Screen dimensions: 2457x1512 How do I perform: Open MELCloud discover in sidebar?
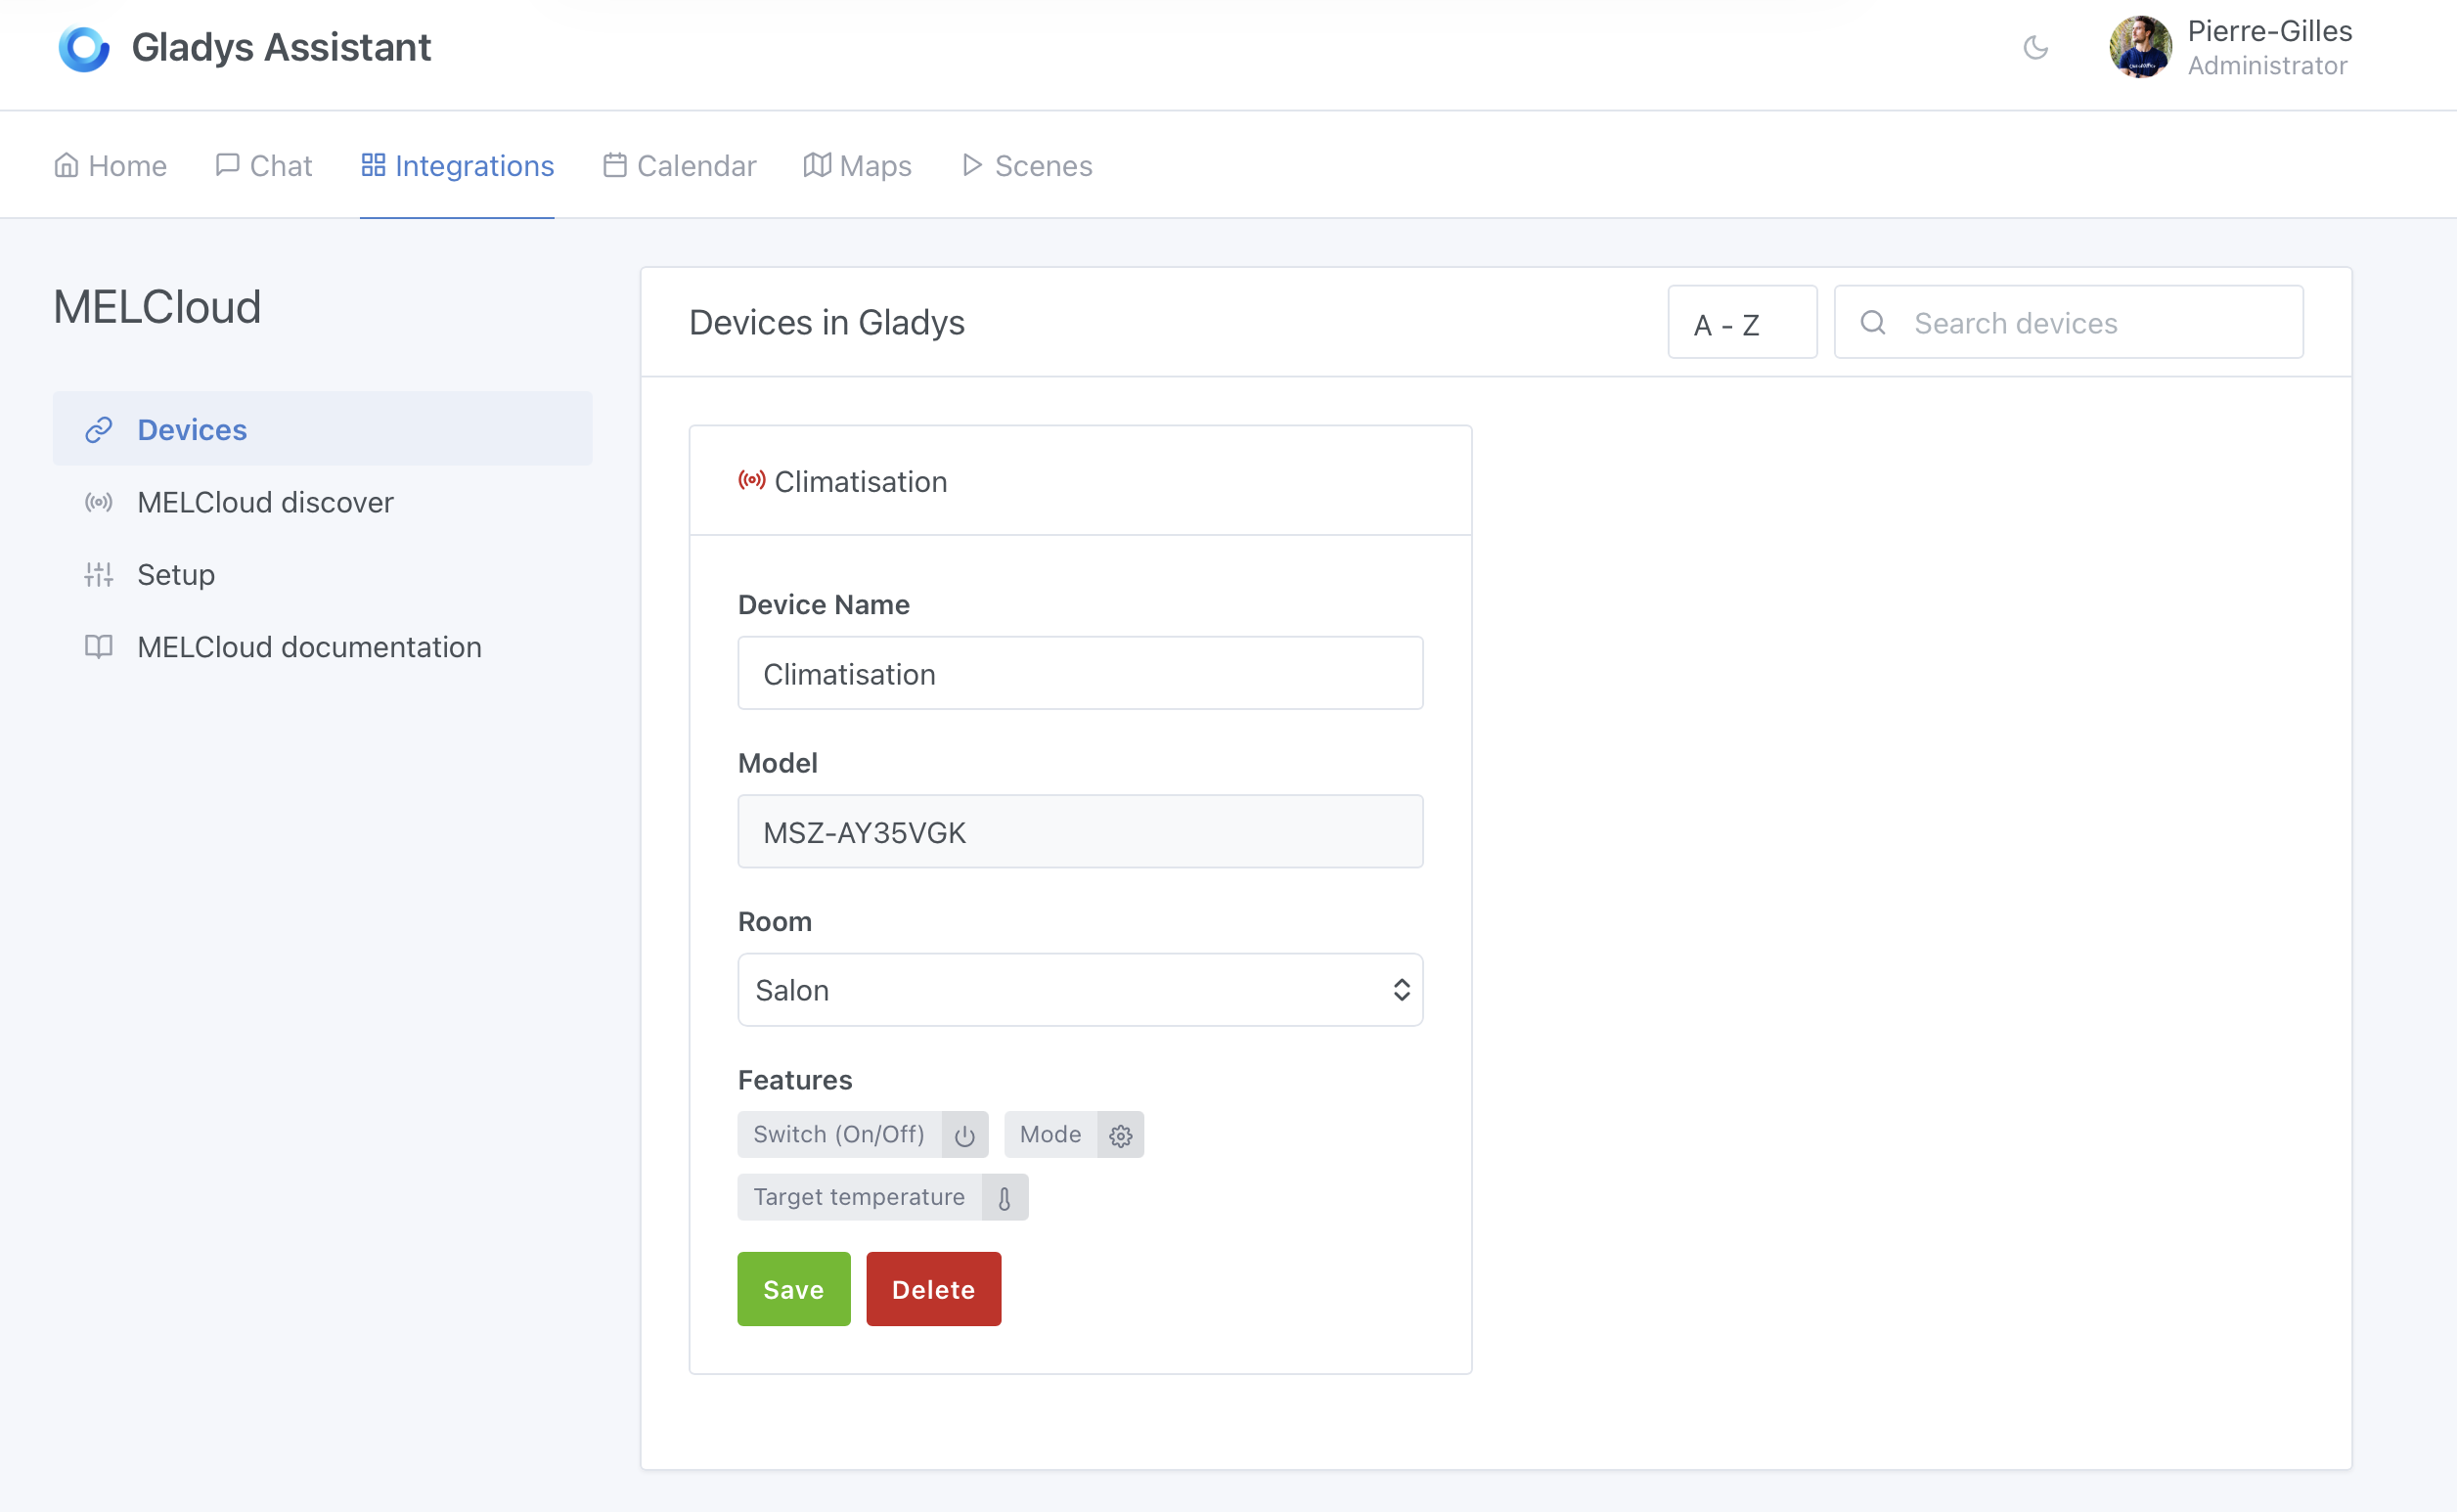pyautogui.click(x=265, y=502)
